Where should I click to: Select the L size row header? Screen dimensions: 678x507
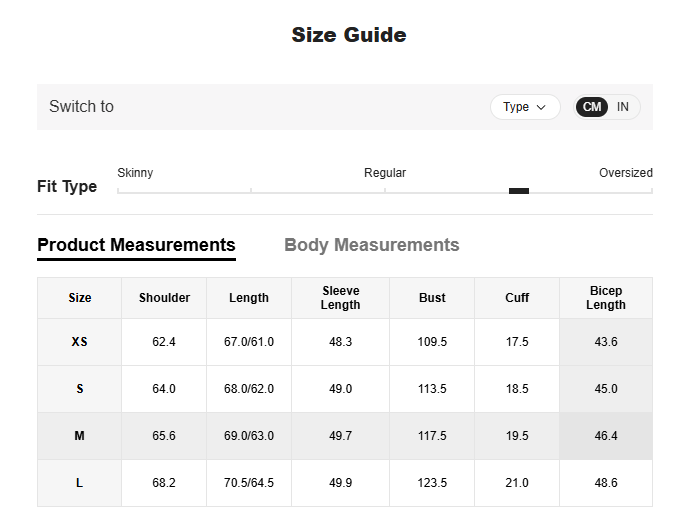[x=80, y=483]
